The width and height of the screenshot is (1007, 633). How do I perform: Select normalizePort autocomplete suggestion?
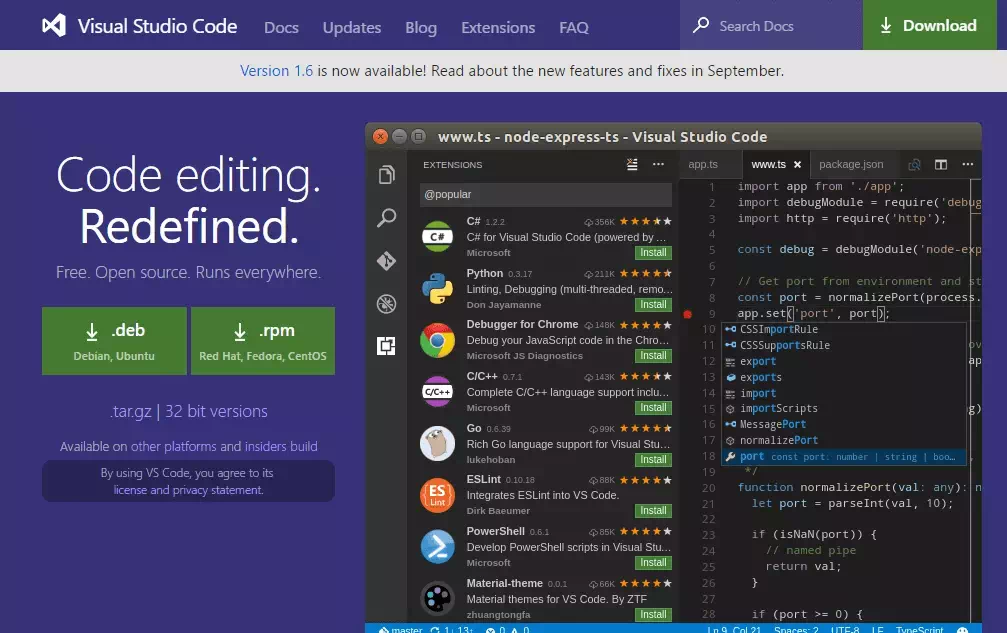pyautogui.click(x=843, y=440)
